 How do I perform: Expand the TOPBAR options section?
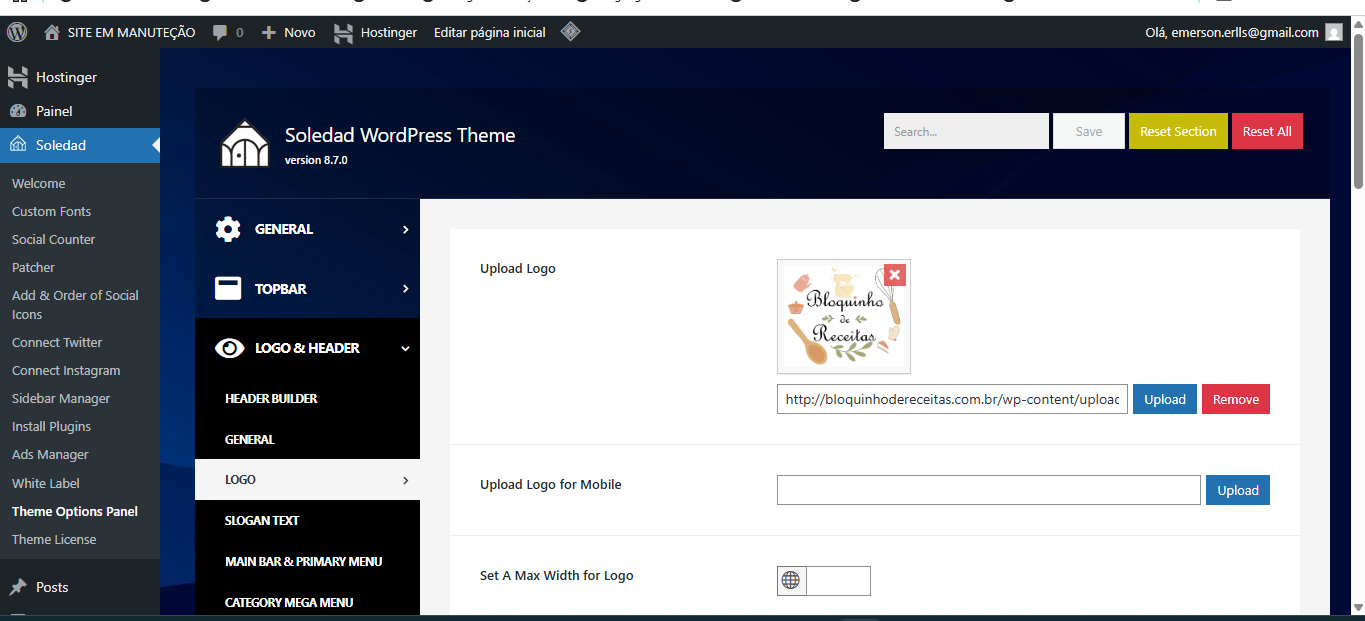tap(307, 289)
